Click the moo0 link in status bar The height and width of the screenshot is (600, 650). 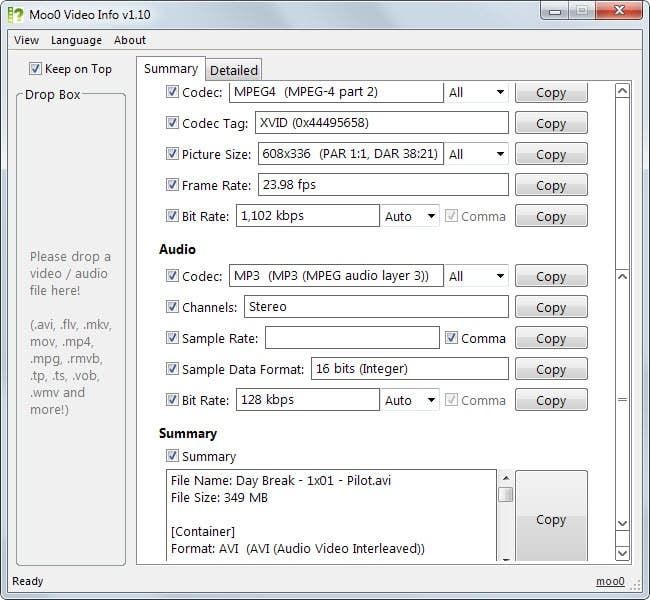point(610,581)
